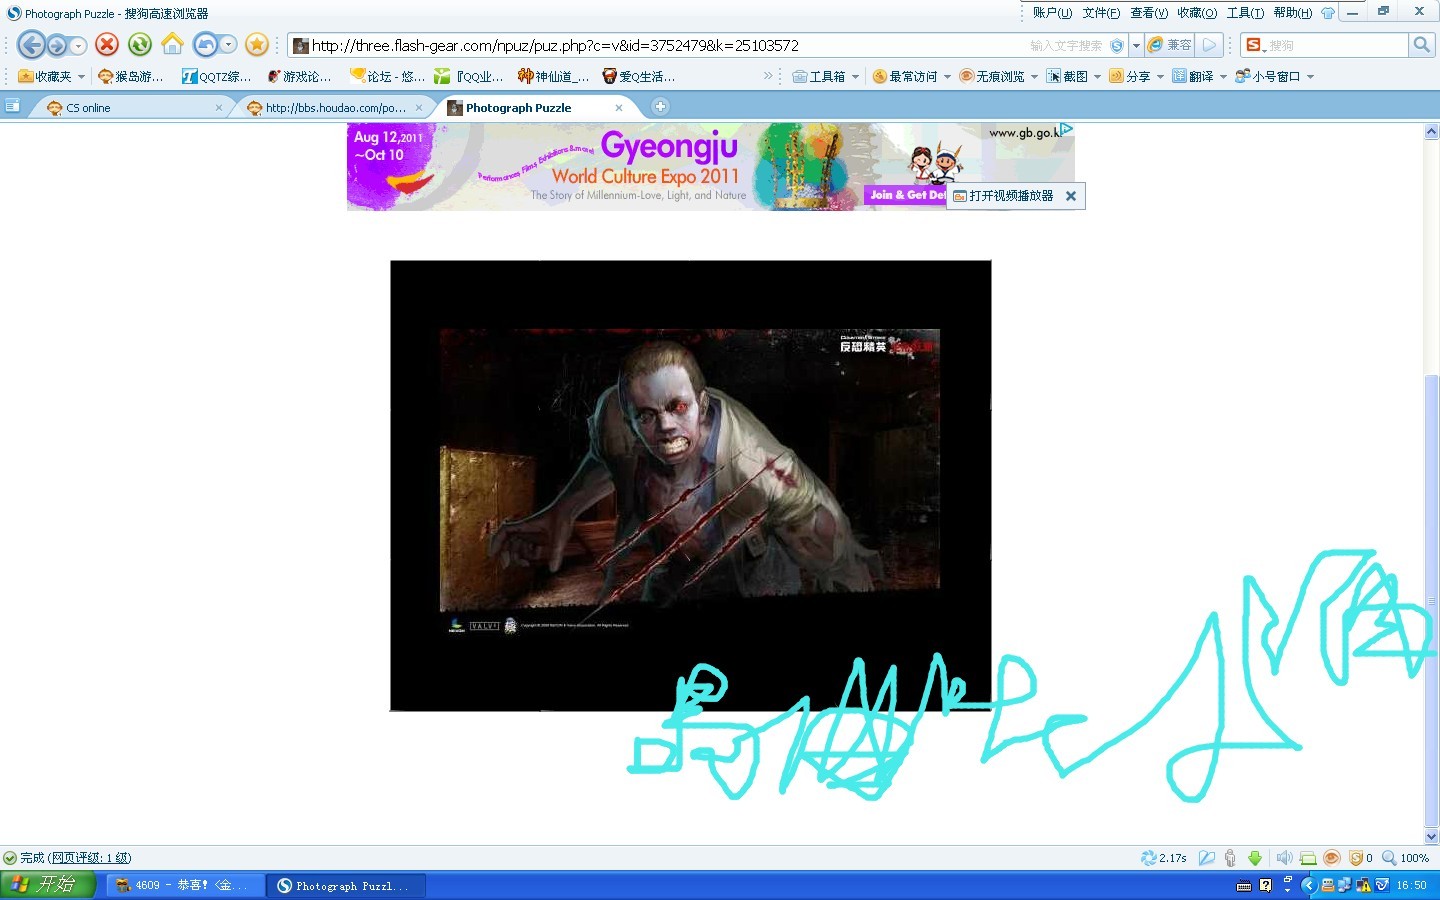Go to the home page icon
The image size is (1440, 900).
[172, 44]
